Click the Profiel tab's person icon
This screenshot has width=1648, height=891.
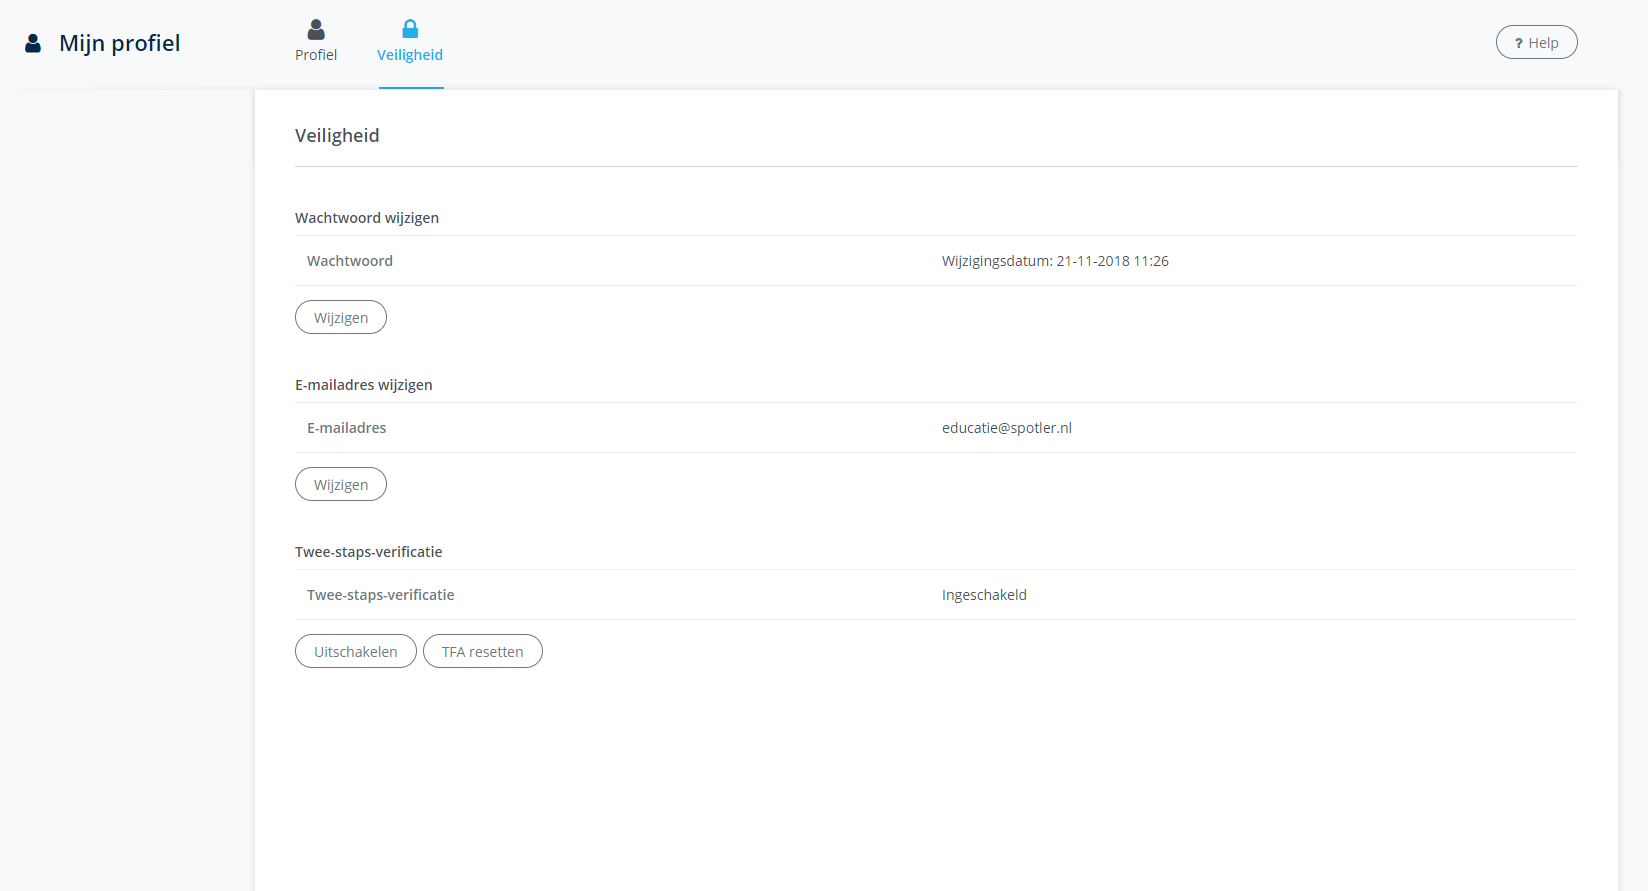pos(316,30)
